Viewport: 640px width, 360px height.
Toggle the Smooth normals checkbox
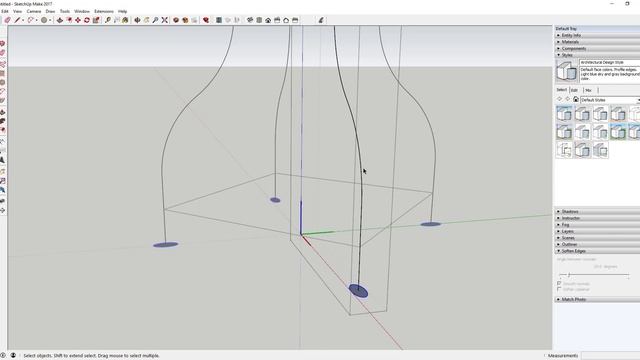pyautogui.click(x=559, y=283)
